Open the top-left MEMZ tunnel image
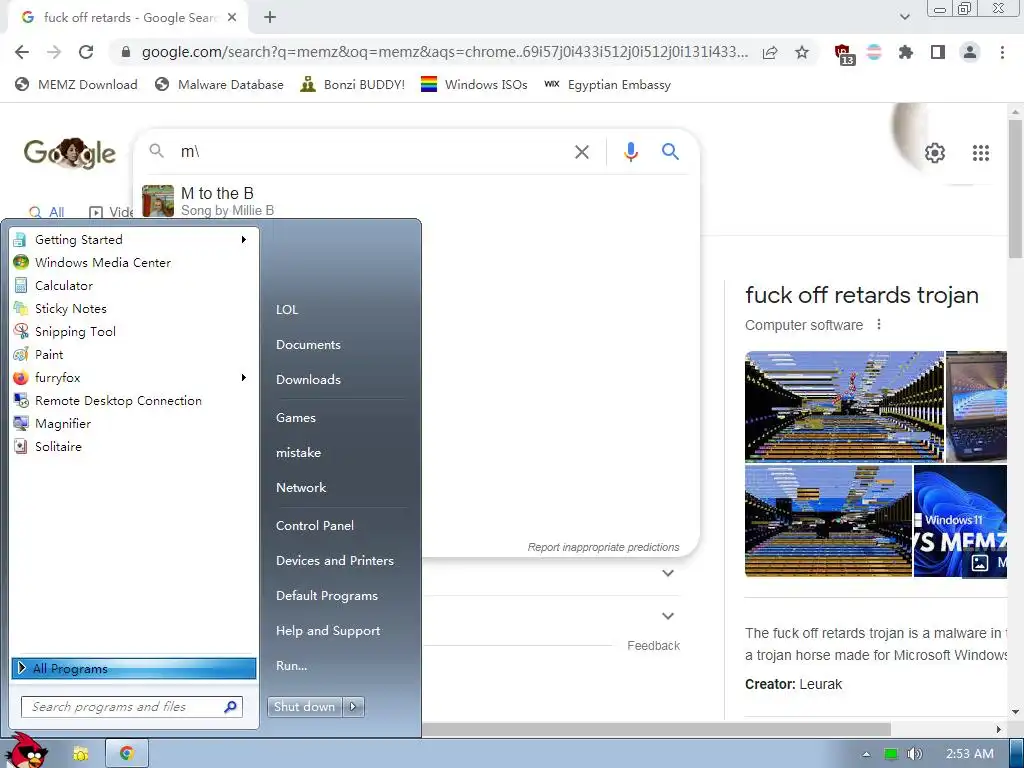Image resolution: width=1024 pixels, height=768 pixels. click(844, 406)
